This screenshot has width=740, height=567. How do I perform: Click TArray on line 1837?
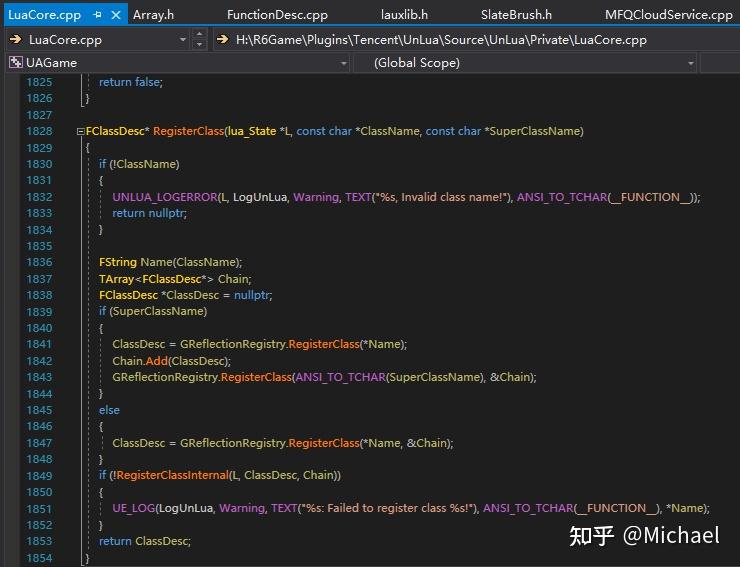coord(117,279)
